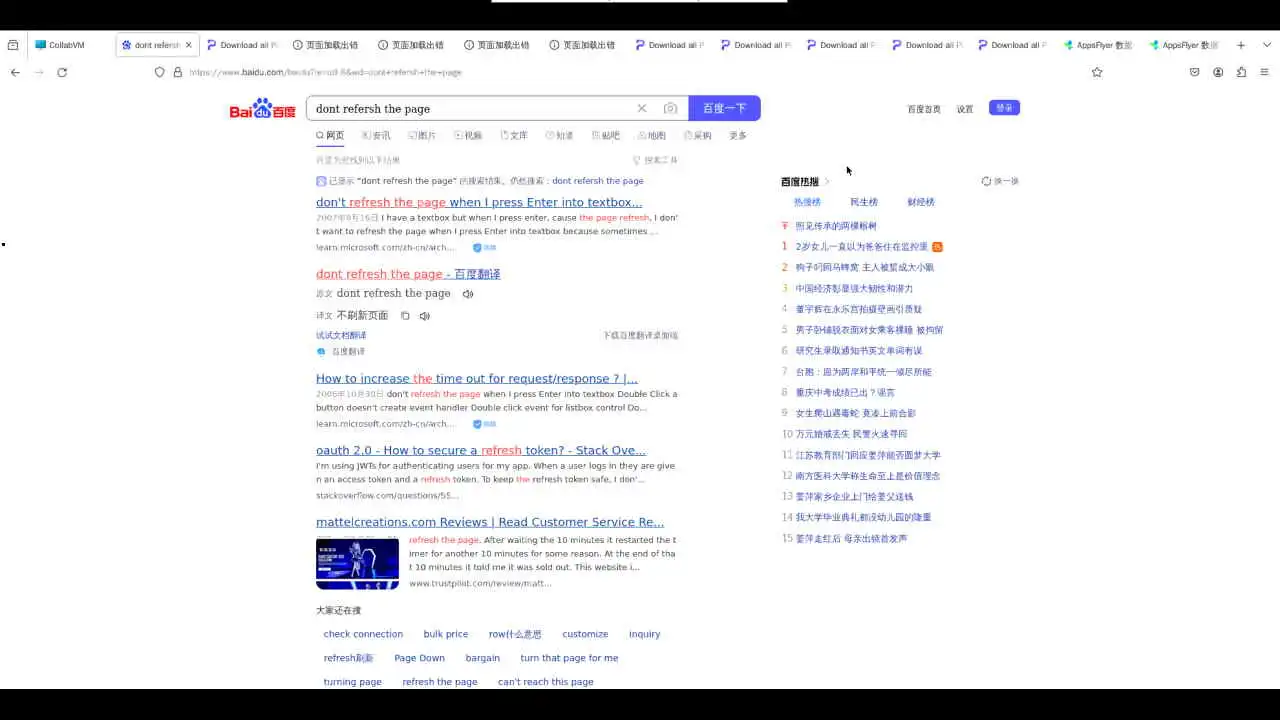This screenshot has width=1280, height=720.
Task: Switch to the 资讯 news tab
Action: coord(376,135)
